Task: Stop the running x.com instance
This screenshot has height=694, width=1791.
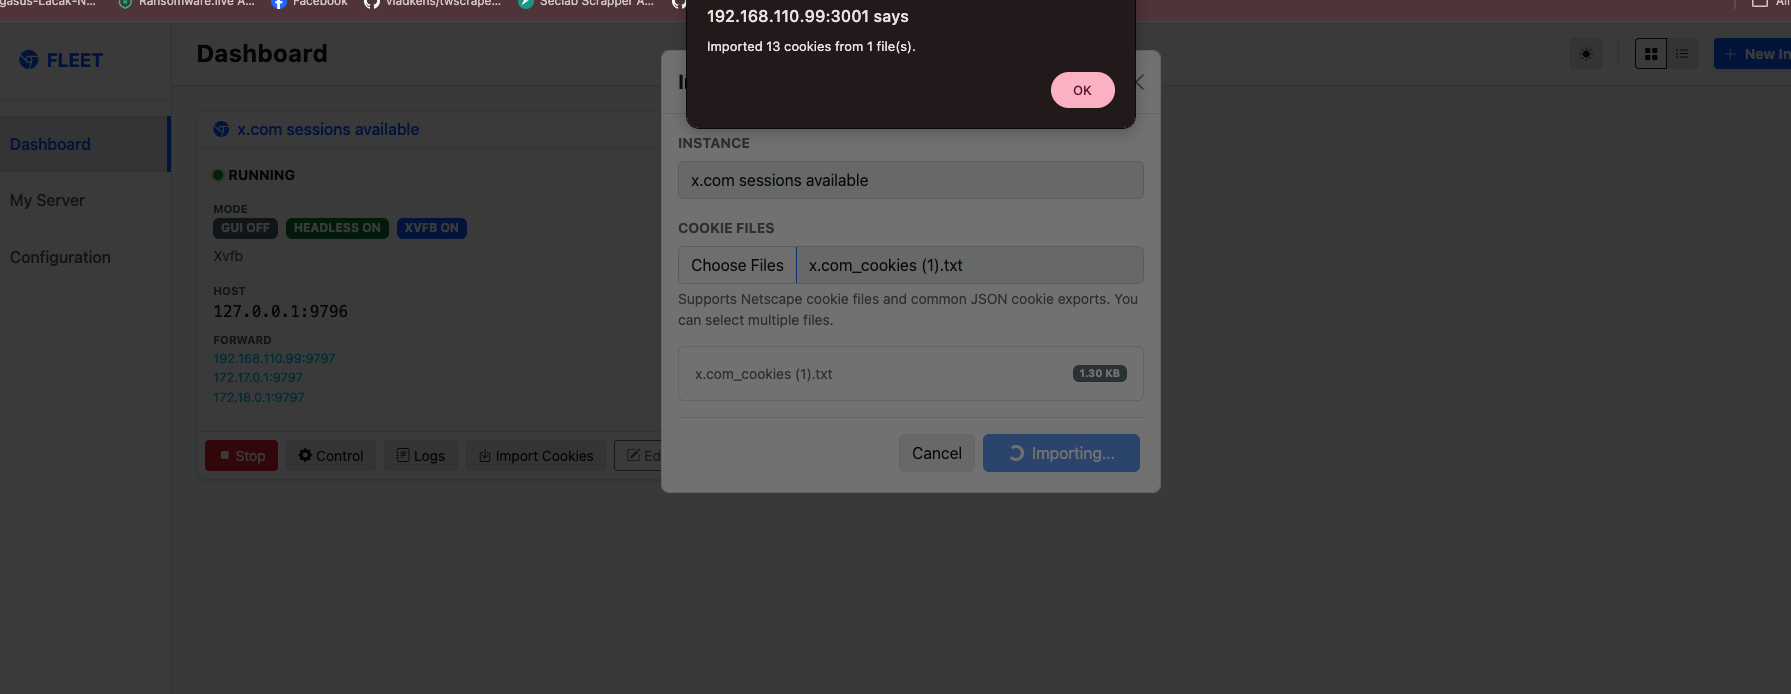Action: (241, 456)
